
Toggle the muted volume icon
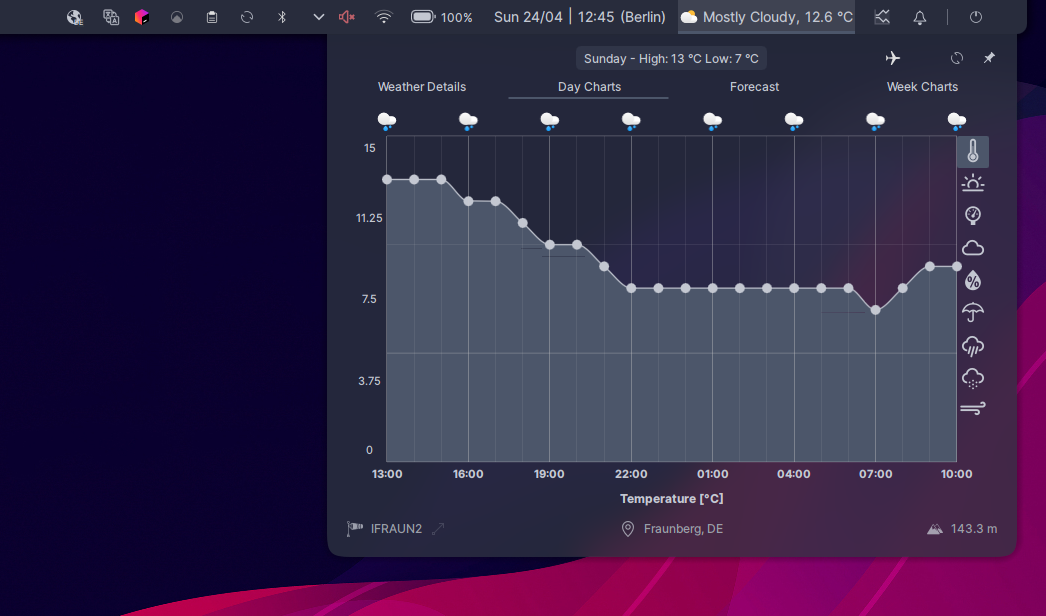(346, 17)
